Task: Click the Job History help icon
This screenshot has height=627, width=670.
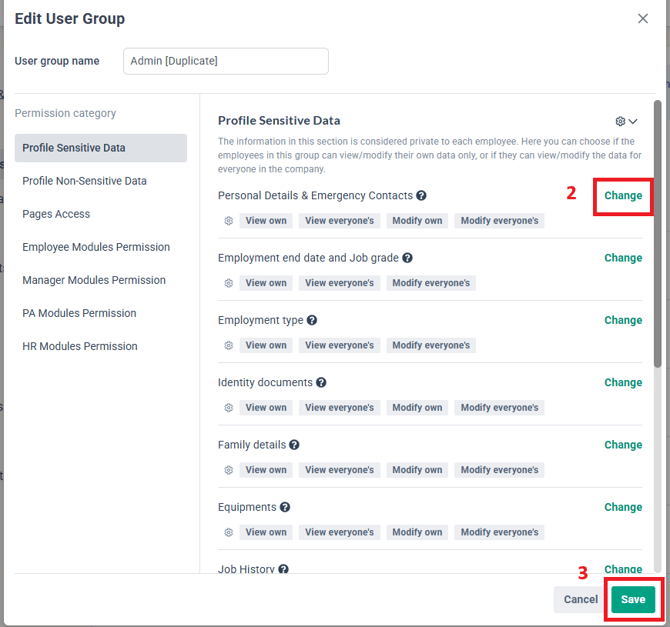Action: tap(283, 569)
